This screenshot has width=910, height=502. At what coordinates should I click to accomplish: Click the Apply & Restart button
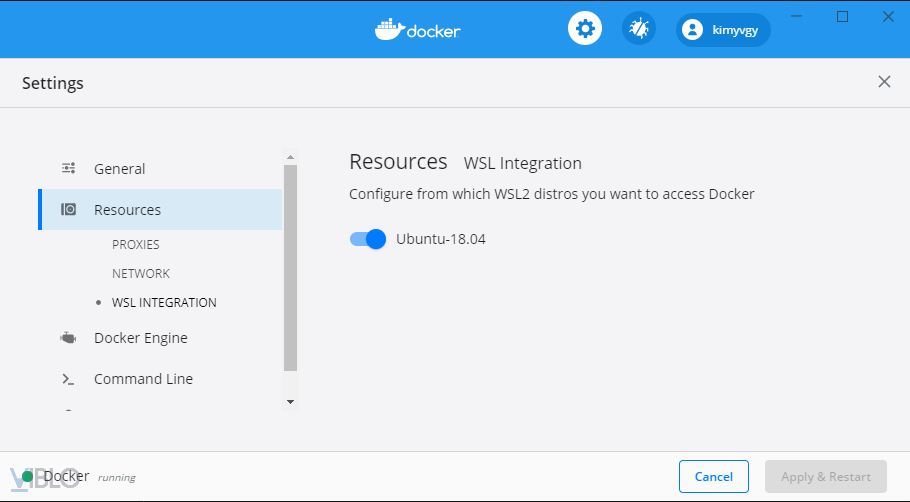pos(825,477)
